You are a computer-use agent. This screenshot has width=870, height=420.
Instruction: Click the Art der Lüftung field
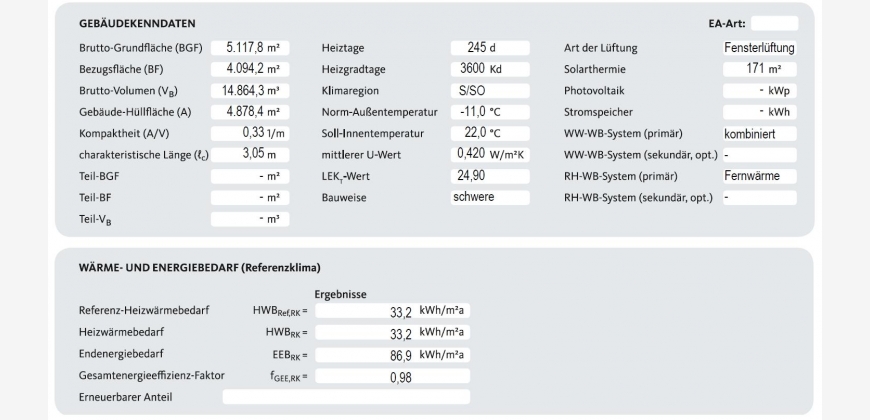[759, 48]
